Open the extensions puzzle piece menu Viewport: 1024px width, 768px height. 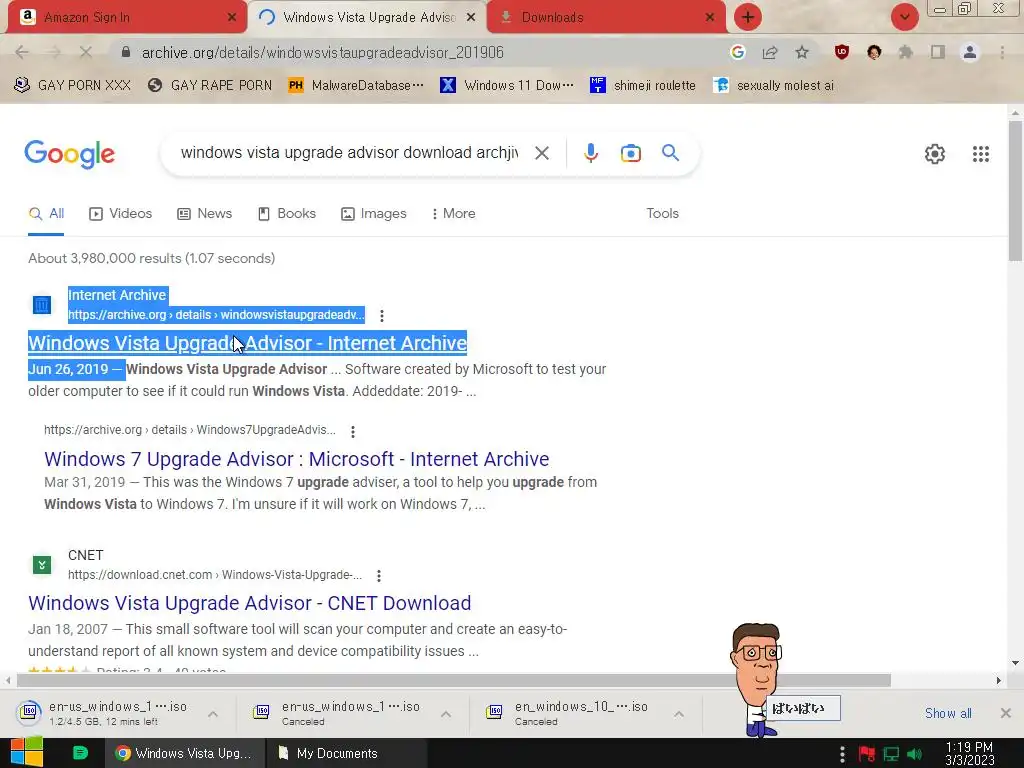[906, 52]
